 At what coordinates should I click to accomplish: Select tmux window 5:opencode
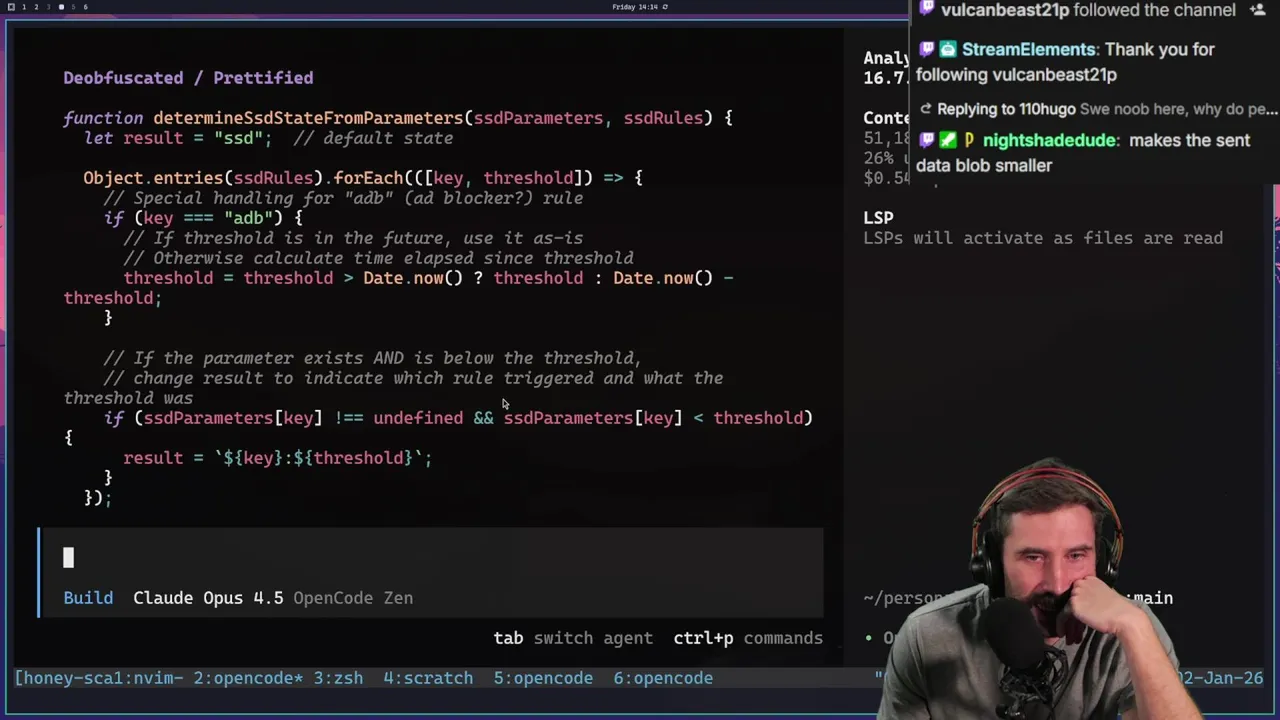click(x=543, y=678)
